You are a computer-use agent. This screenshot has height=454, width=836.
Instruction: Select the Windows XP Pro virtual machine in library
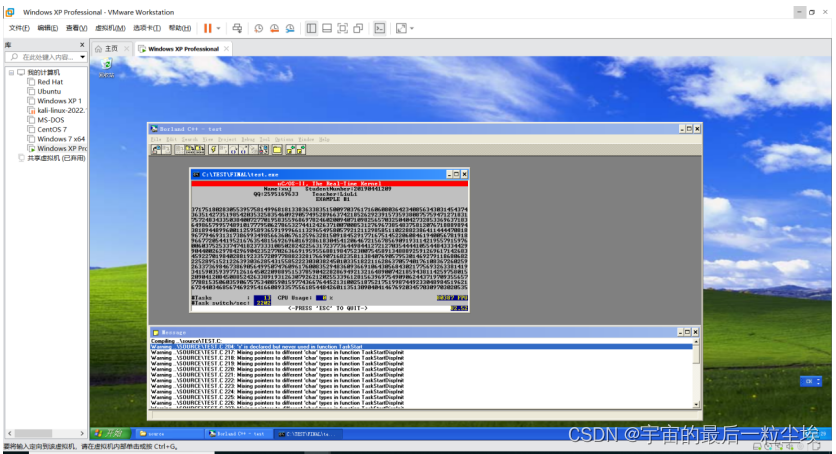tap(57, 149)
